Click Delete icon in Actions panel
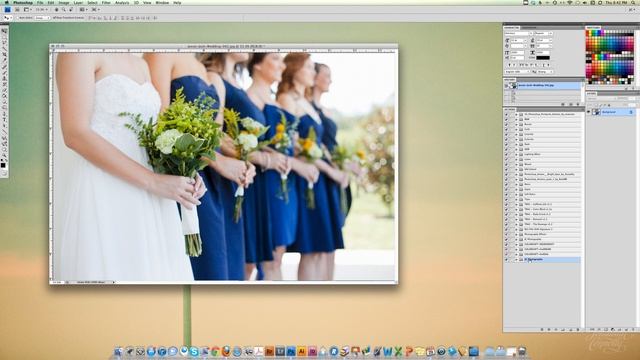The width and height of the screenshot is (640, 360). tap(578, 329)
